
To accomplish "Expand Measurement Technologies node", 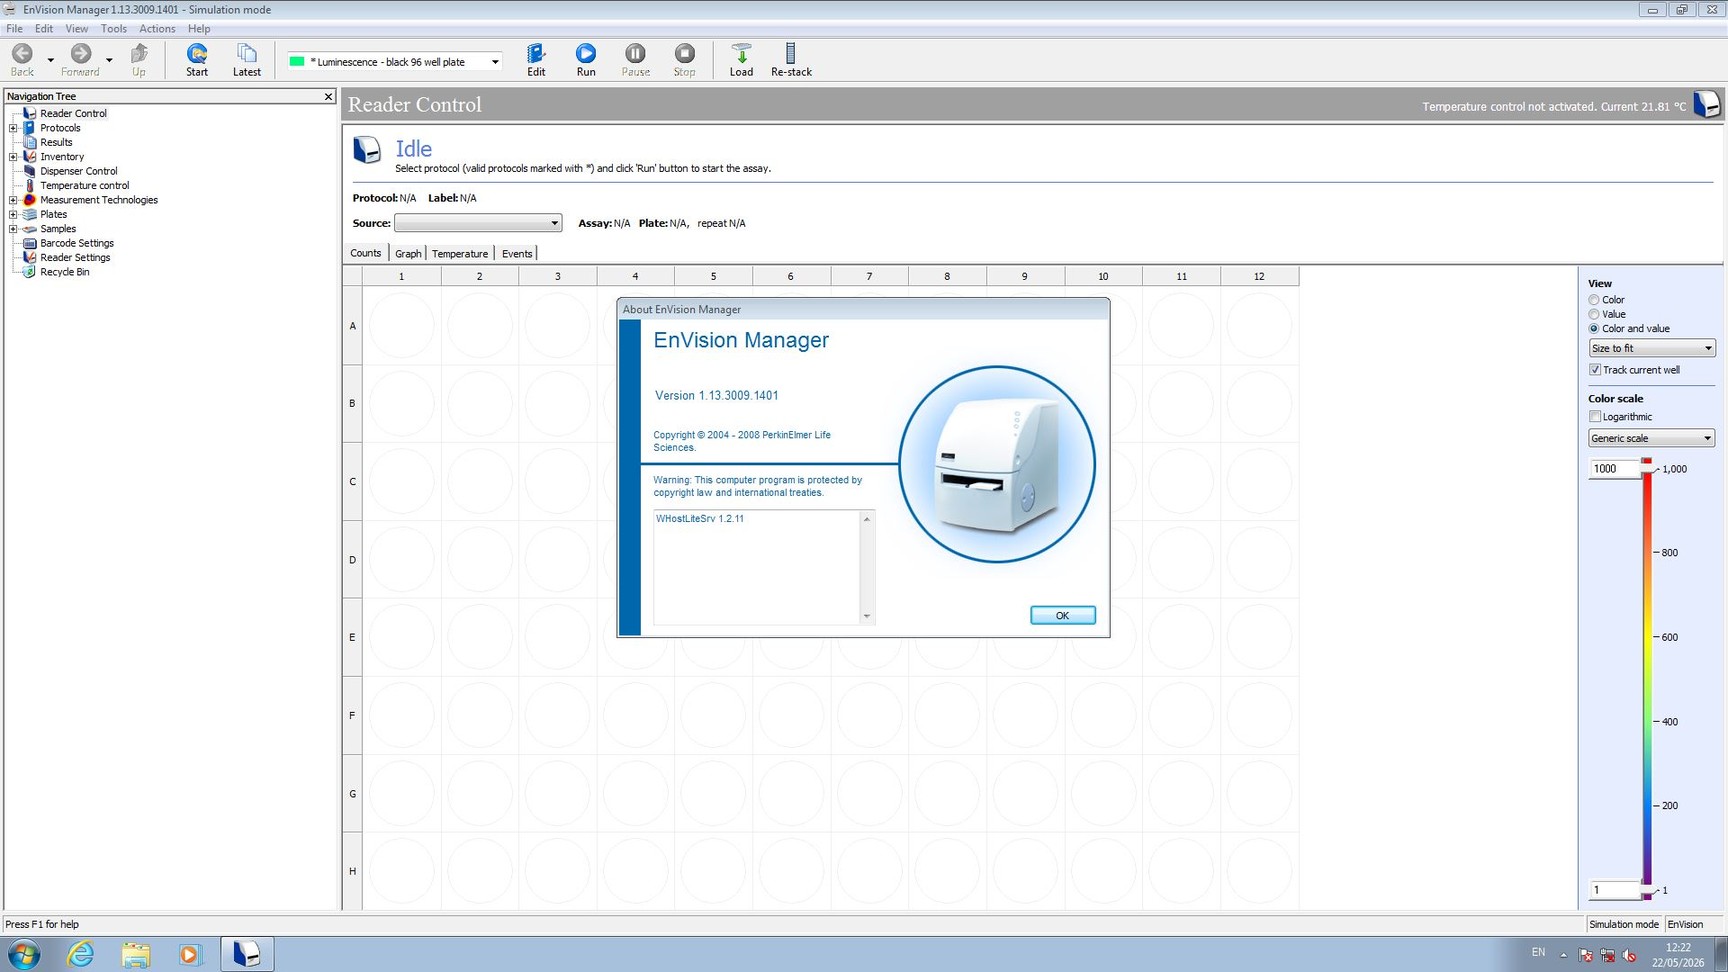I will coord(13,200).
